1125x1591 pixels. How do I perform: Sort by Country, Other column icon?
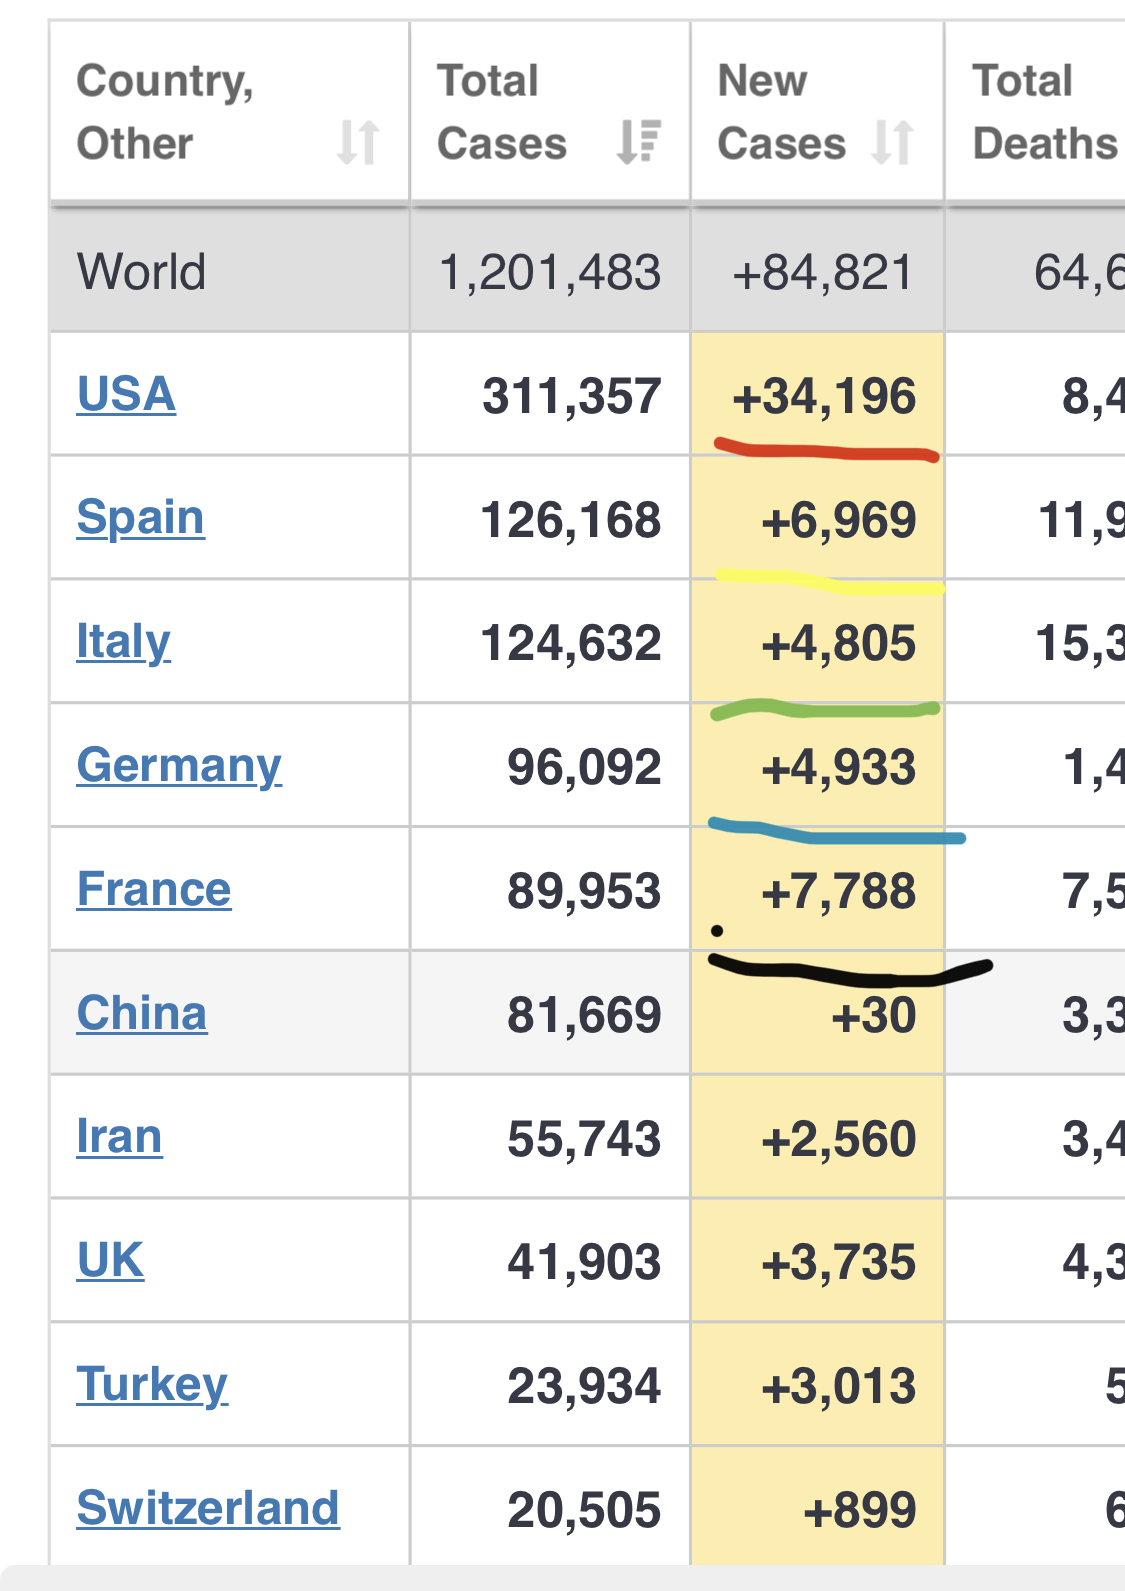point(357,142)
